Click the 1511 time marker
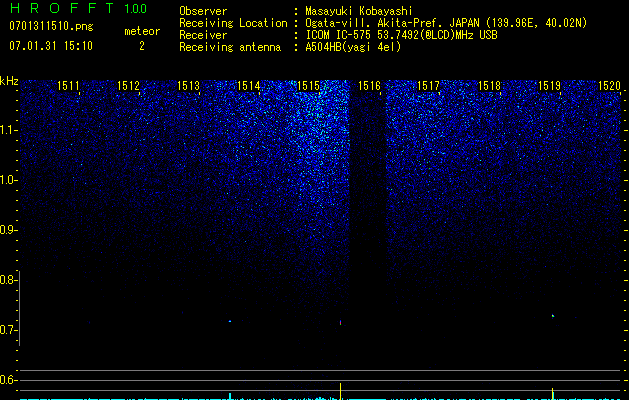 pyautogui.click(x=68, y=86)
